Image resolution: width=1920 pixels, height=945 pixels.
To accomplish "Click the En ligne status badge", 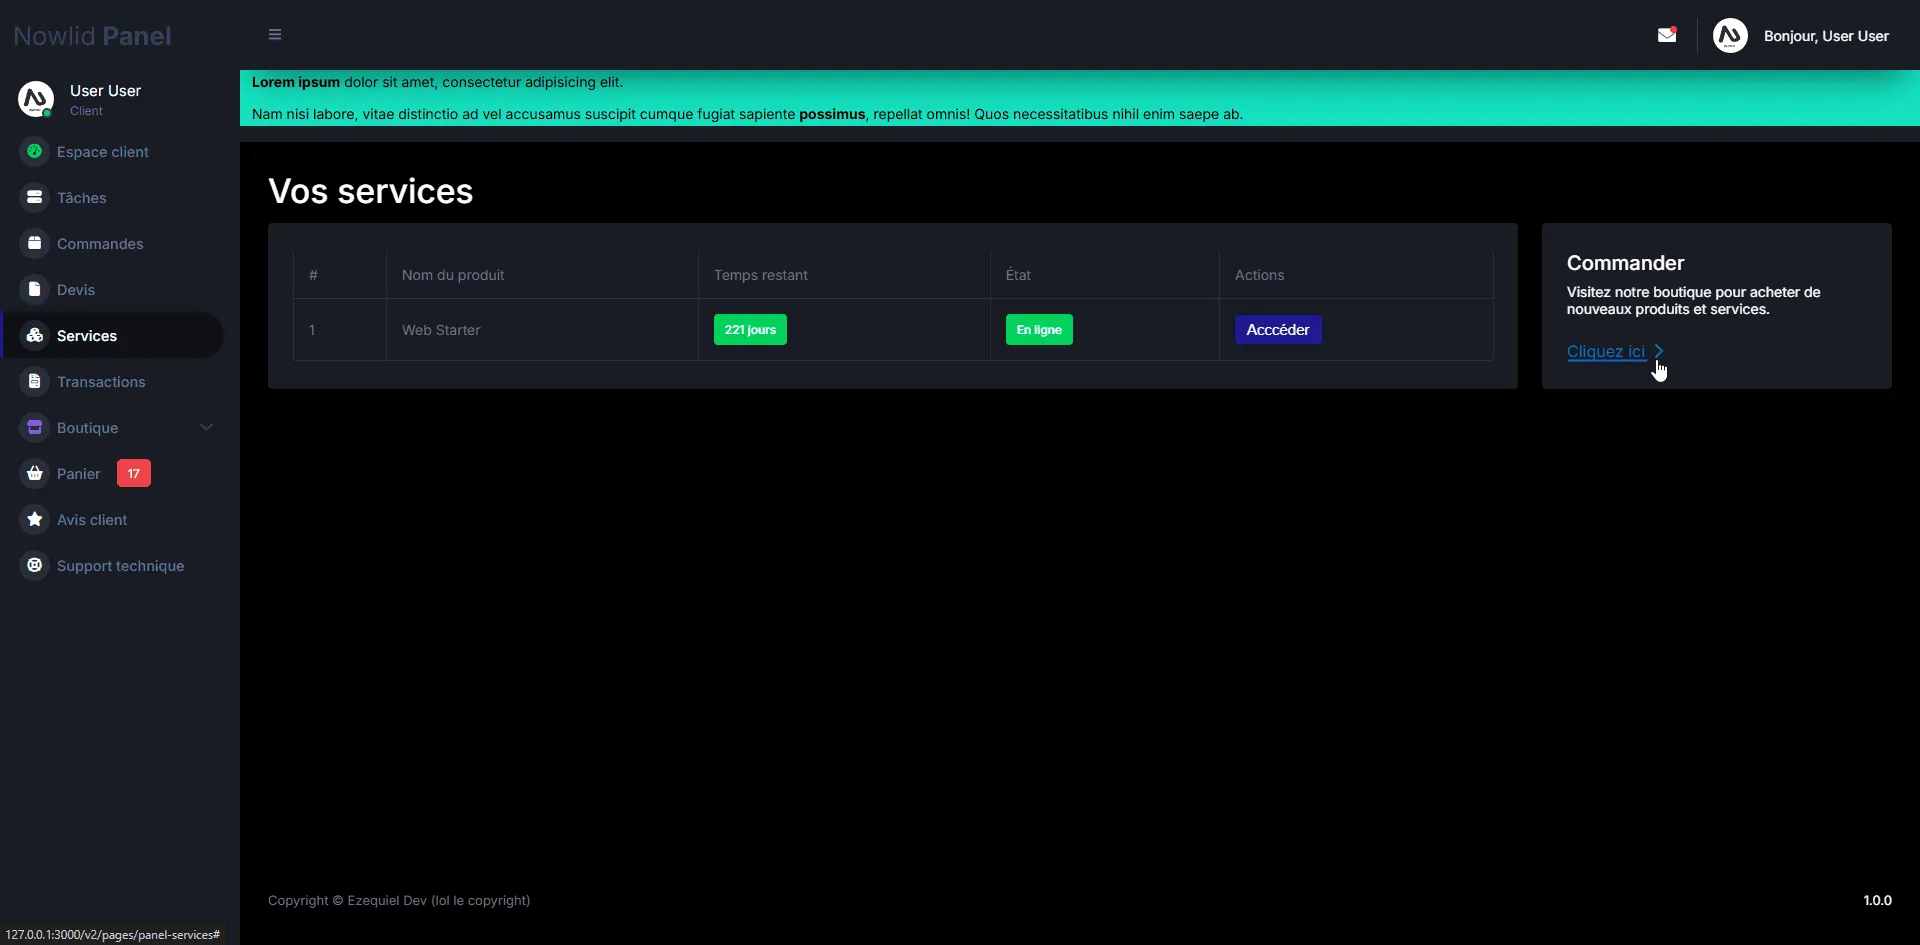I will click(x=1039, y=330).
